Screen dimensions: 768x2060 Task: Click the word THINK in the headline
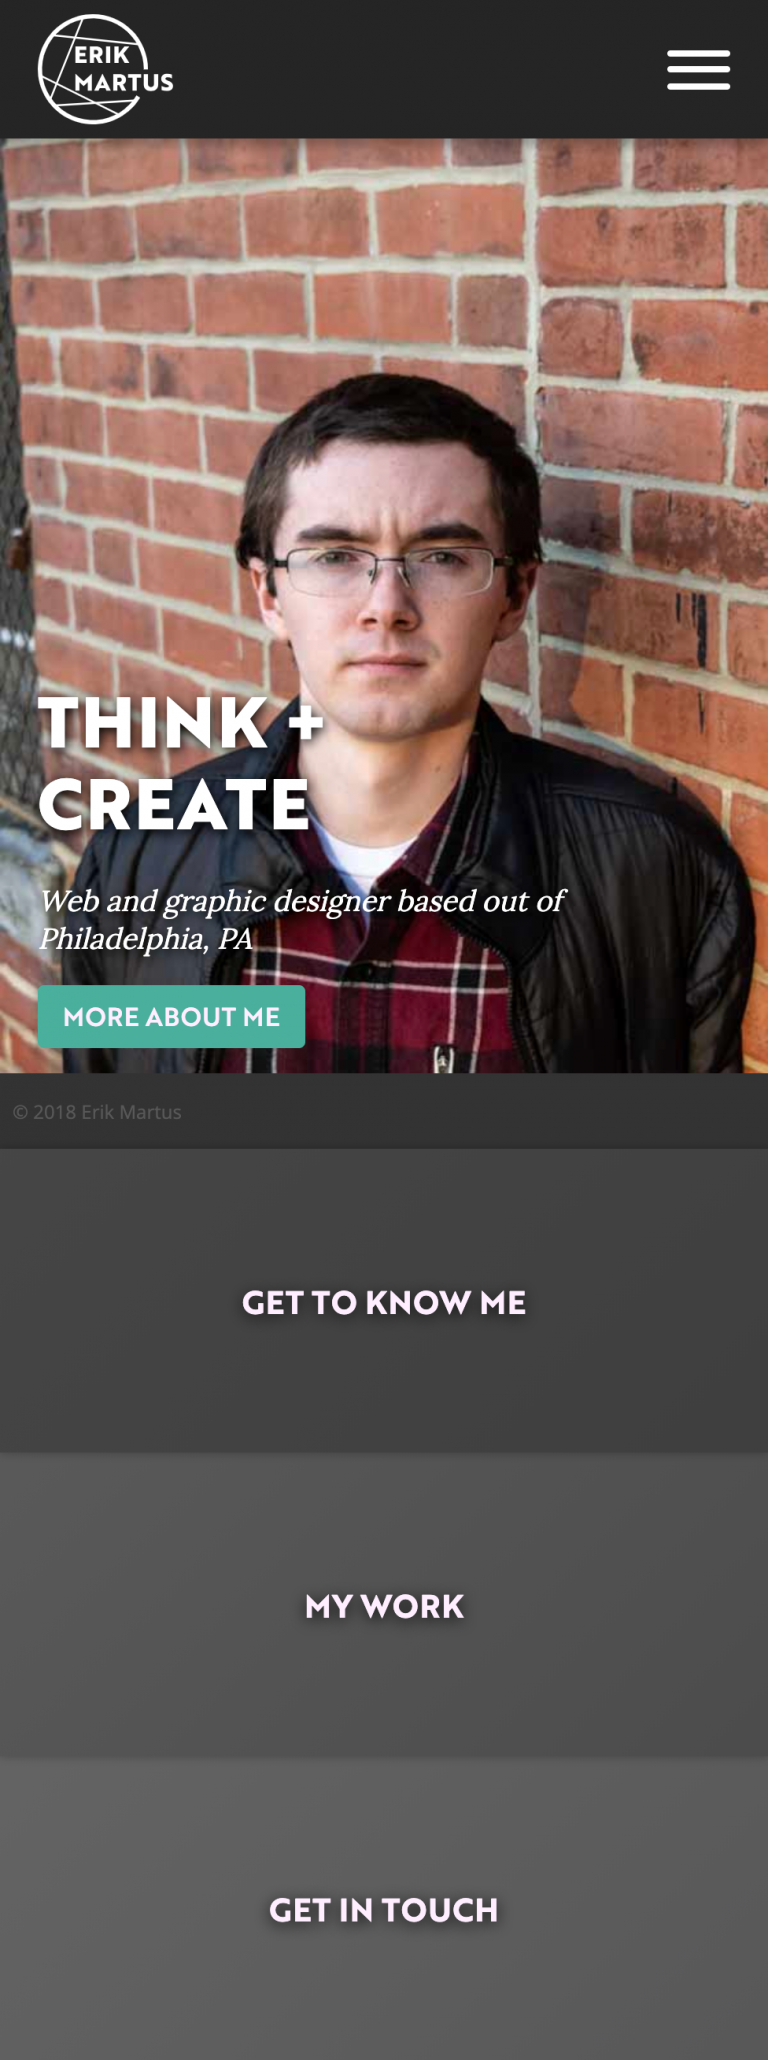pos(153,722)
